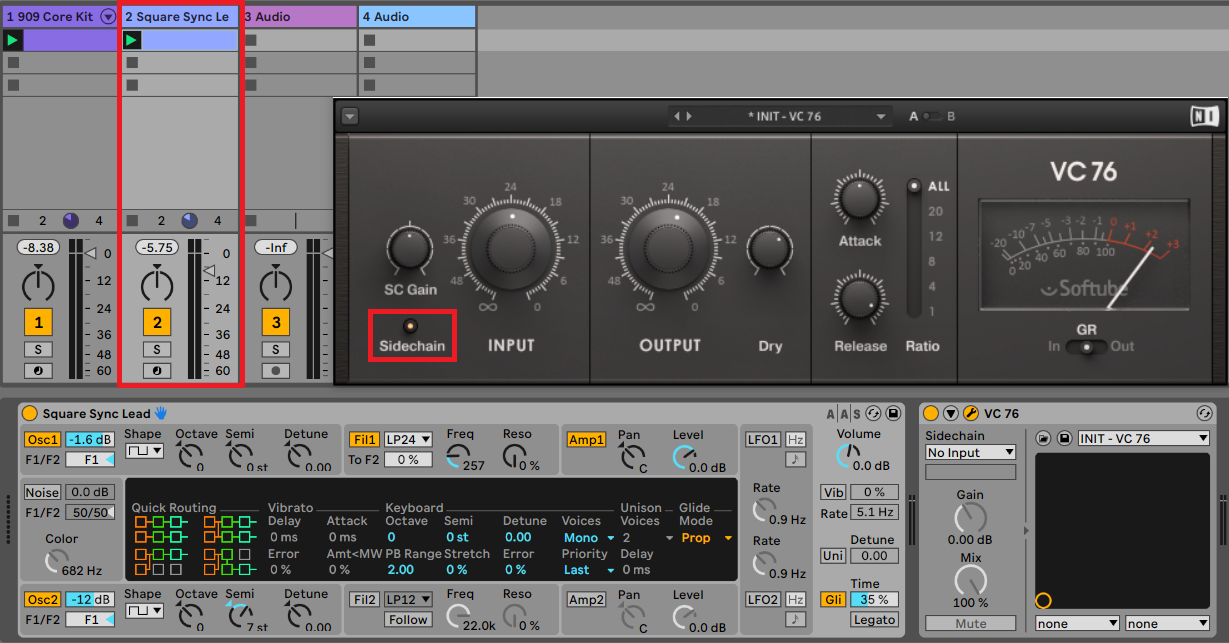This screenshot has height=643, width=1229.
Task: Click track 1 pan knob
Action: click(x=38, y=286)
